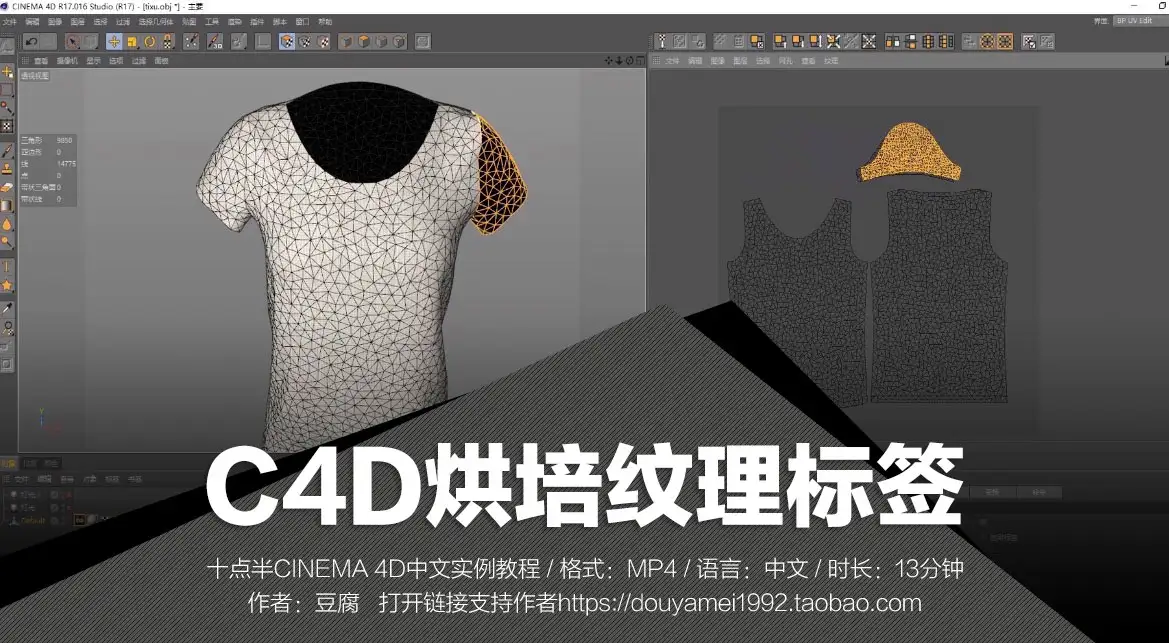Select the Live Selection tool in top toolbar
Viewport: 1169px width, 643px height.
point(72,42)
